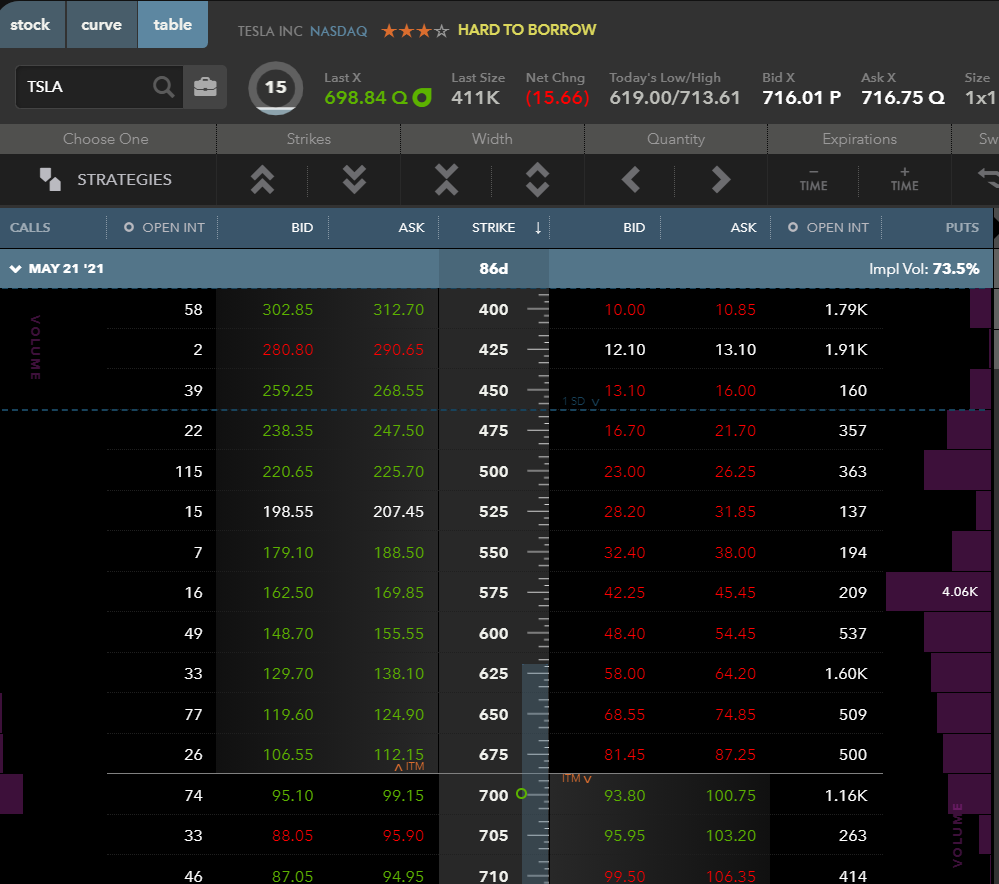
Task: Click put open interest 1.60K at strike 625
Action: (845, 674)
